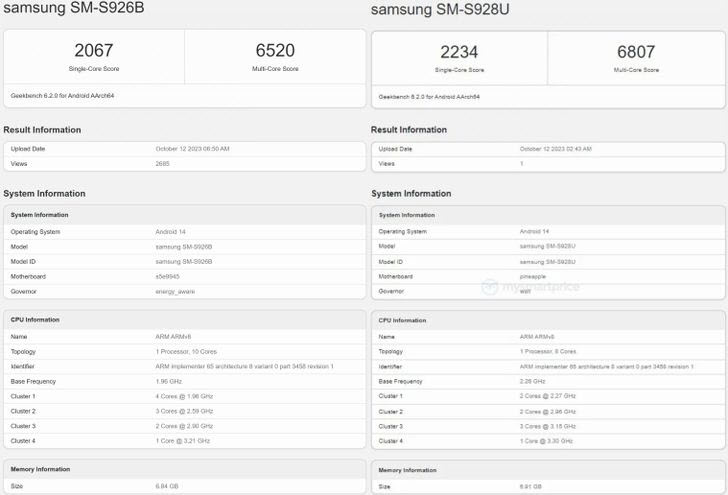
Task: Click Cluster 1 value '4 Cores @ 1.96 GHz'
Action: click(x=184, y=396)
